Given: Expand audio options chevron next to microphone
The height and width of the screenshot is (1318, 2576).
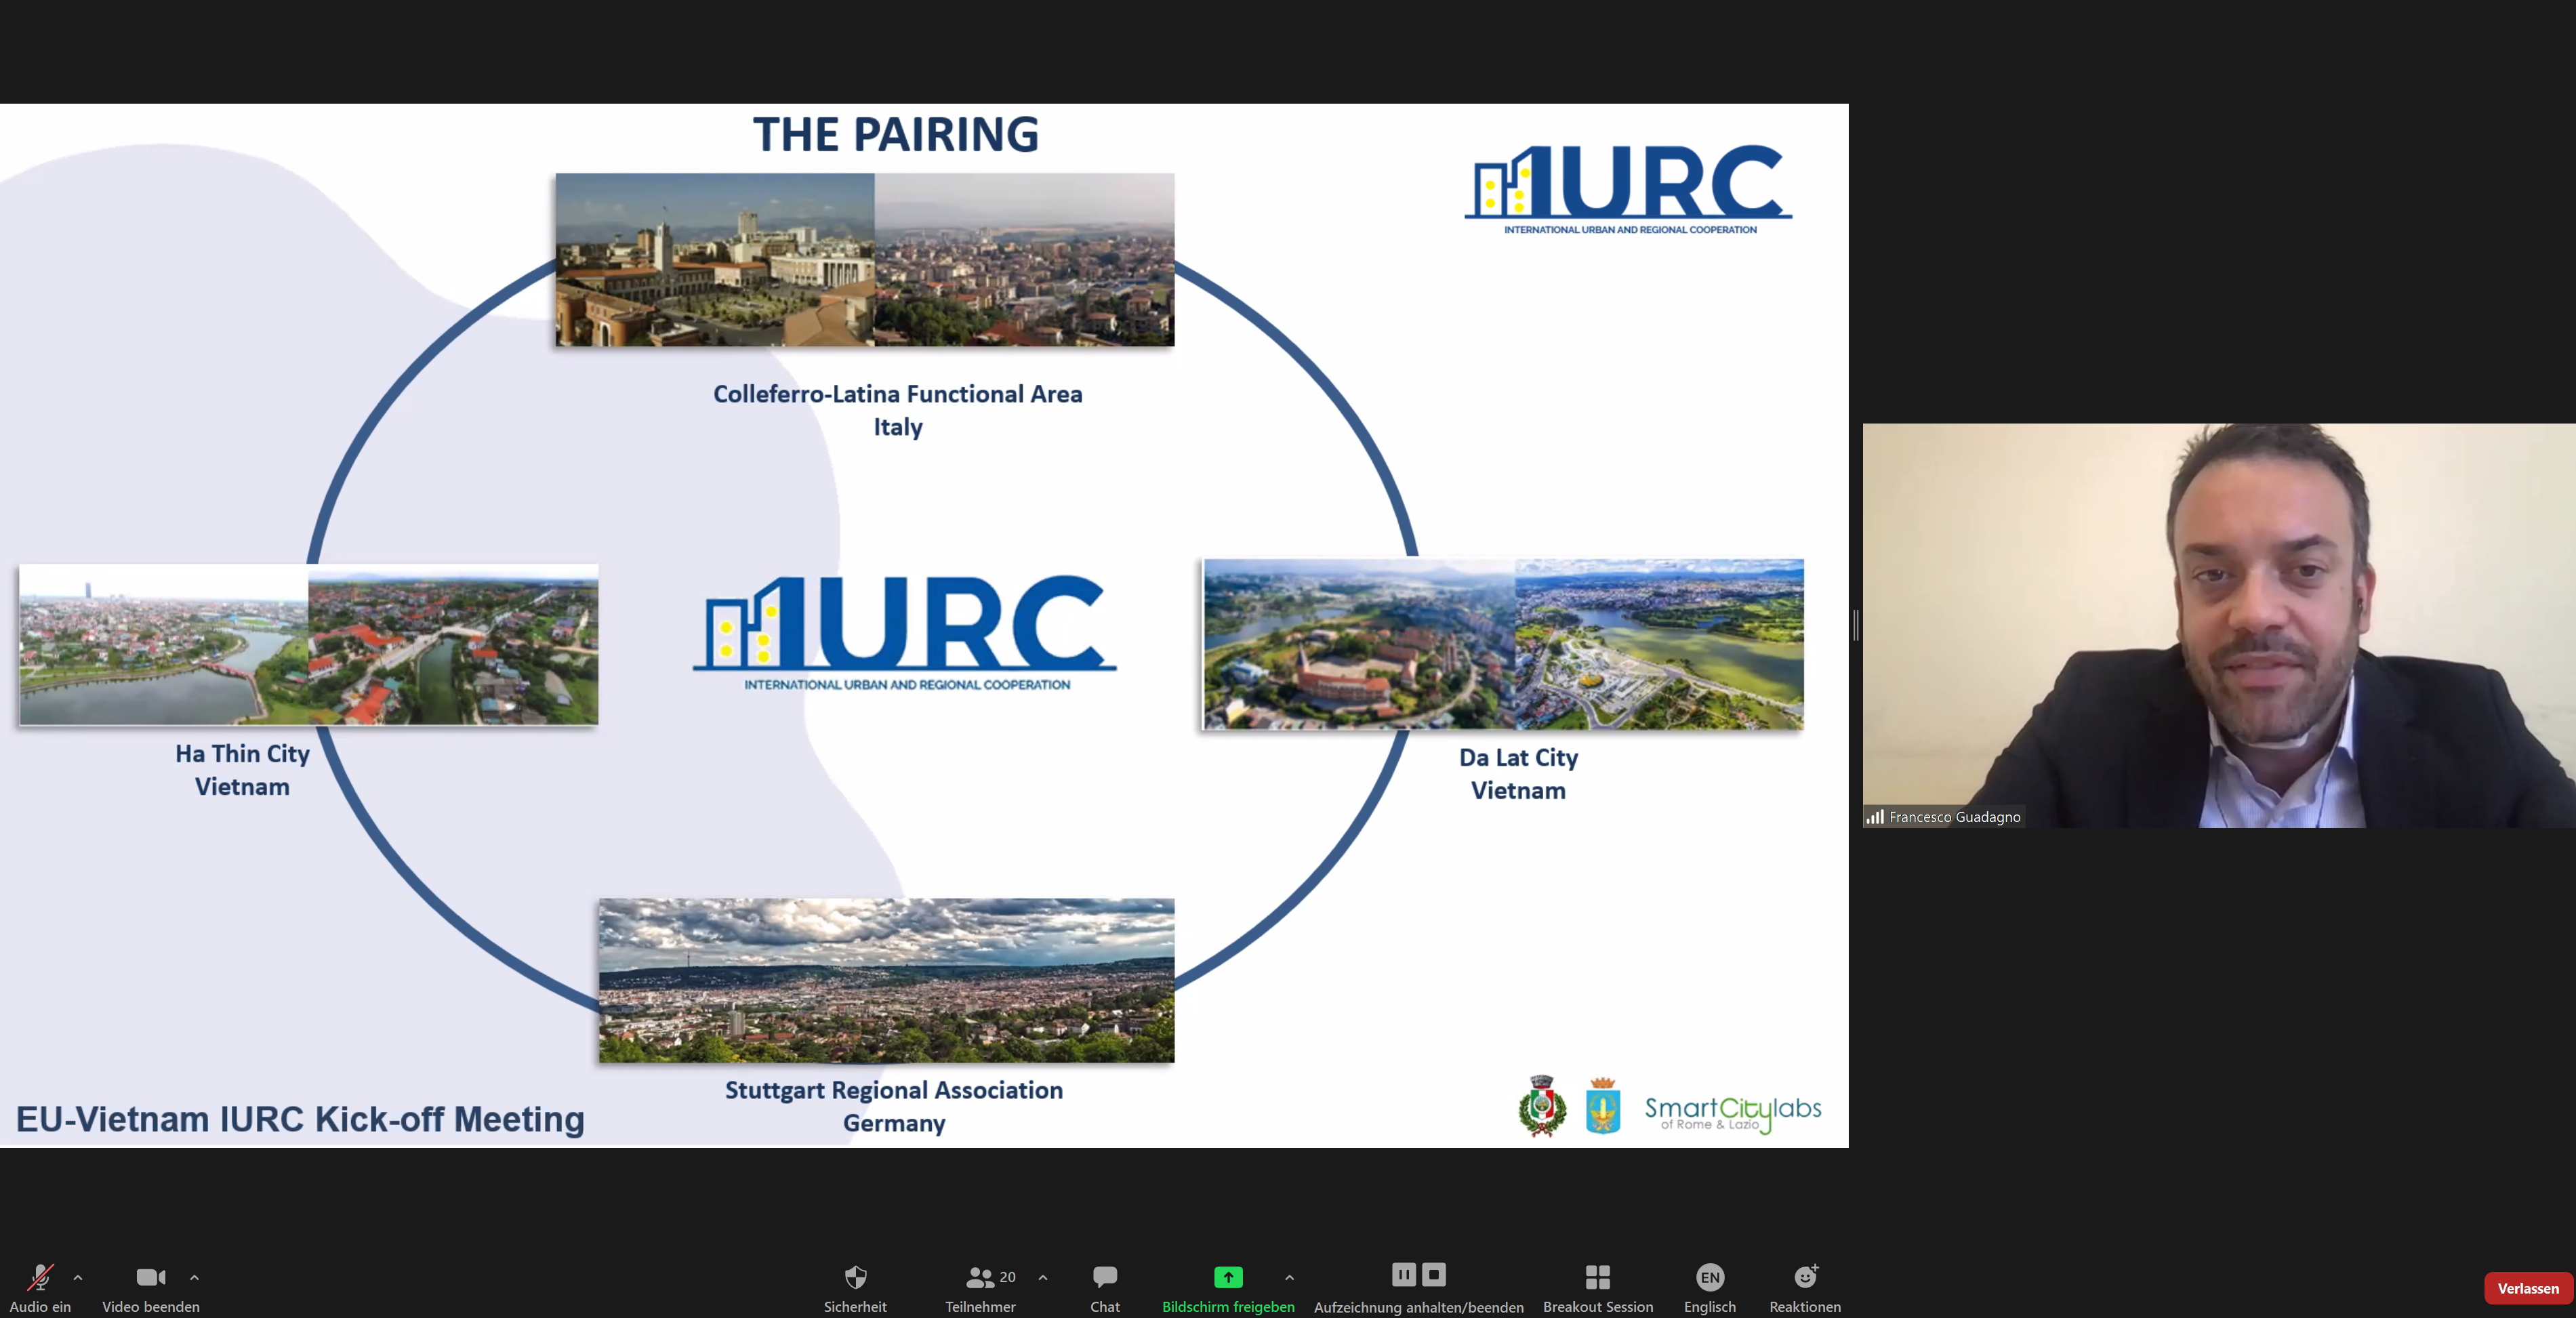Looking at the screenshot, I should 78,1277.
